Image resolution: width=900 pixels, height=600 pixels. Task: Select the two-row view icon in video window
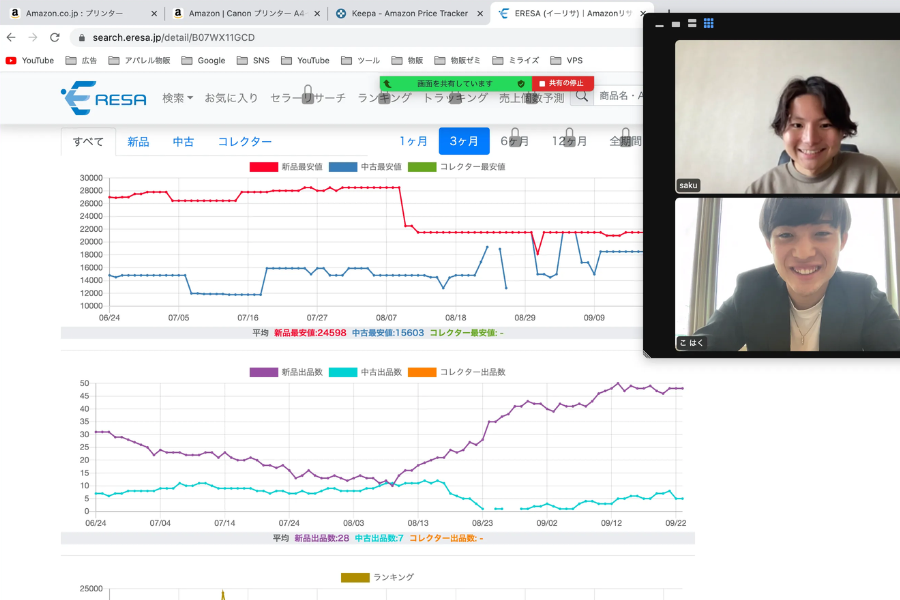coord(692,24)
